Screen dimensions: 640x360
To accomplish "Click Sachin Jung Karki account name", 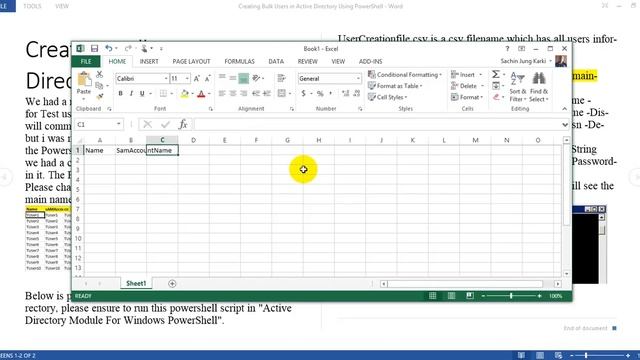I will click(x=523, y=61).
